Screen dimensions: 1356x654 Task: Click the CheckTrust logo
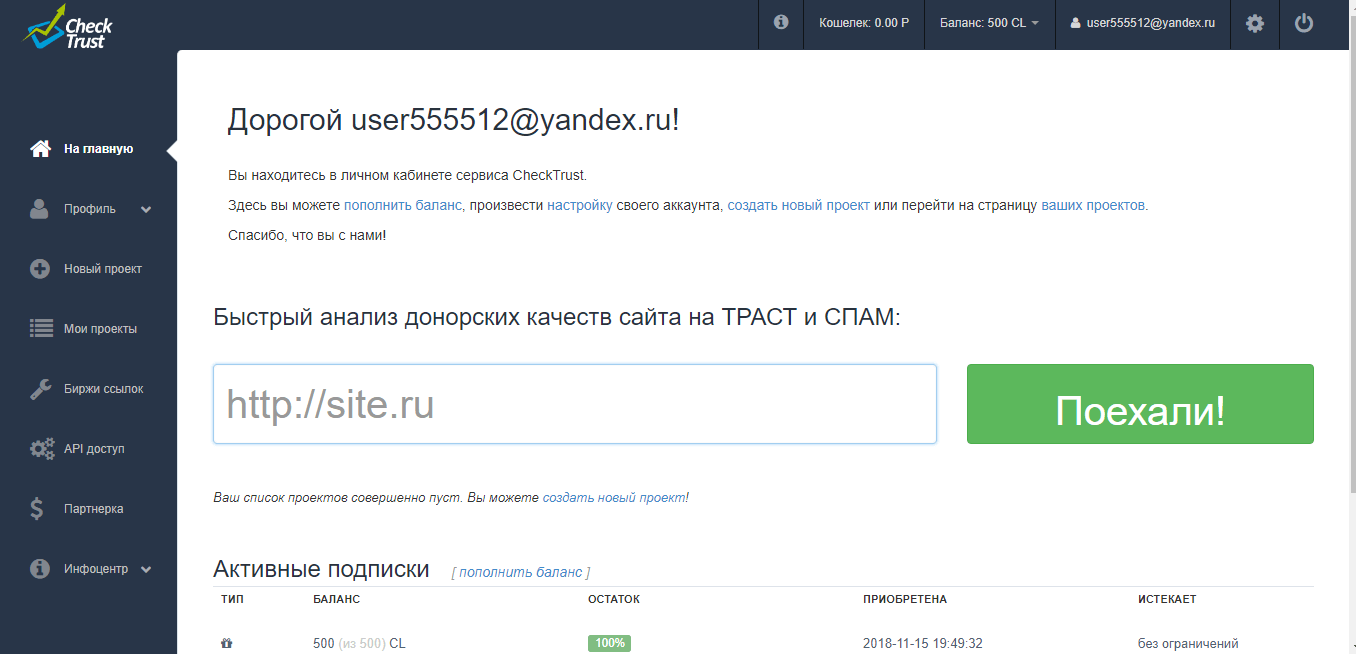tap(69, 27)
